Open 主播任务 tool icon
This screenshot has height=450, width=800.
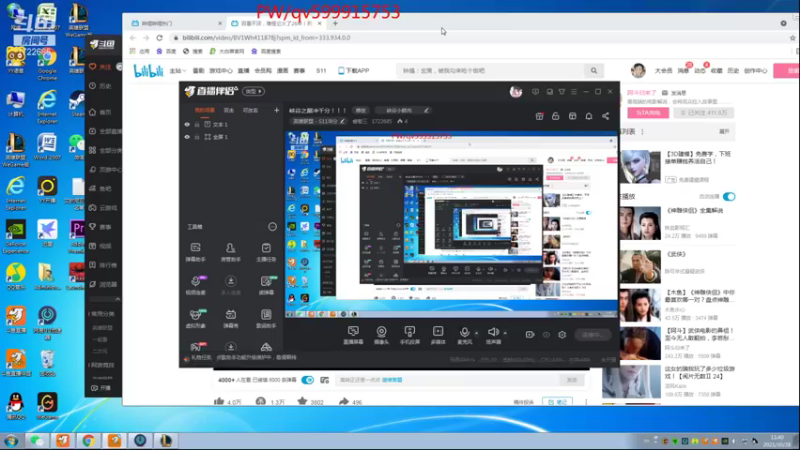point(266,252)
